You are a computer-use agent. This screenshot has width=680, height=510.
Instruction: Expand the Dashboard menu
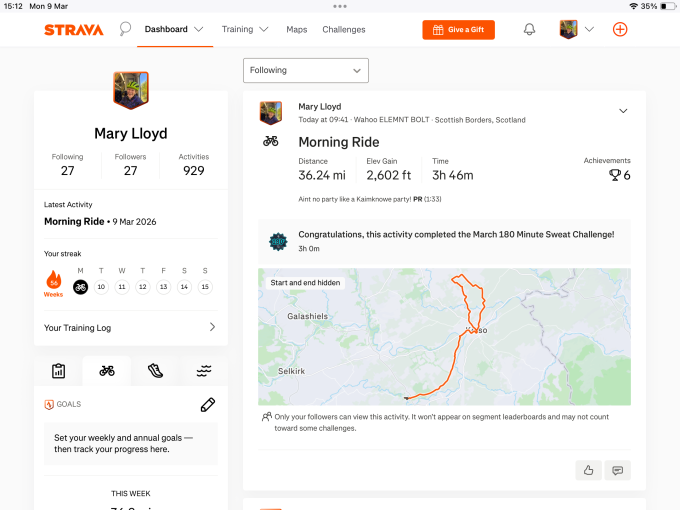173,30
